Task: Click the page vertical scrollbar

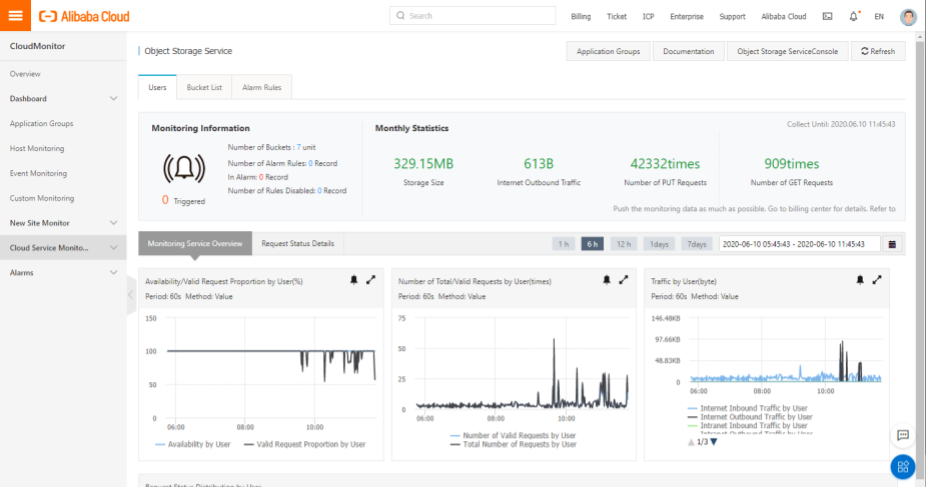Action: tap(920, 258)
